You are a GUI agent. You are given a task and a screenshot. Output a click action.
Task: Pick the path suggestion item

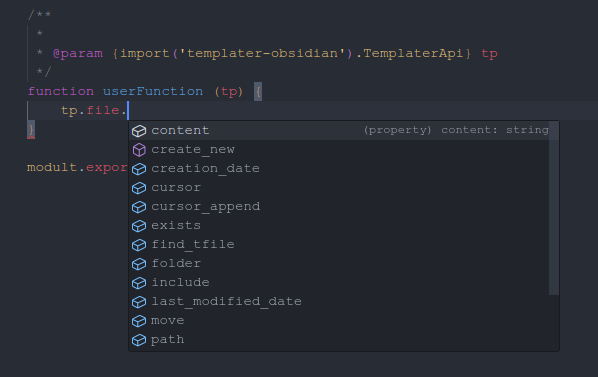339,340
